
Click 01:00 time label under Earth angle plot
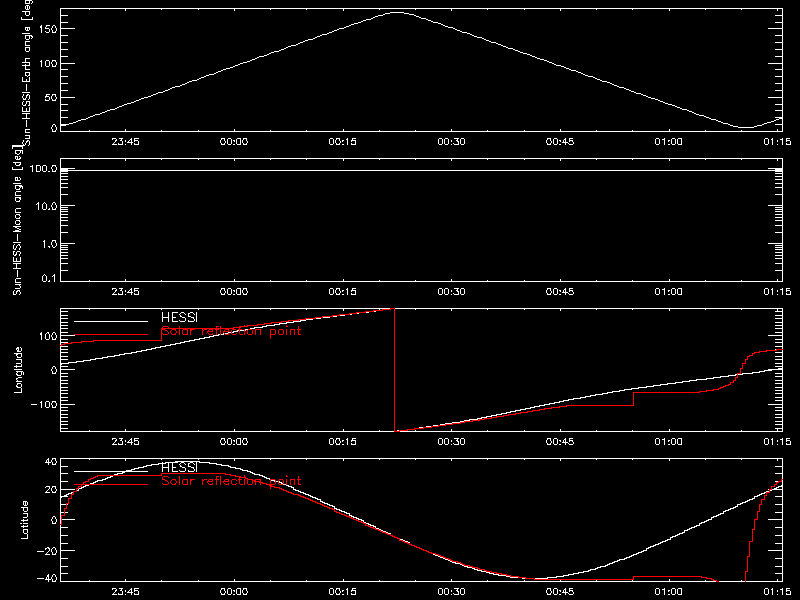point(669,142)
